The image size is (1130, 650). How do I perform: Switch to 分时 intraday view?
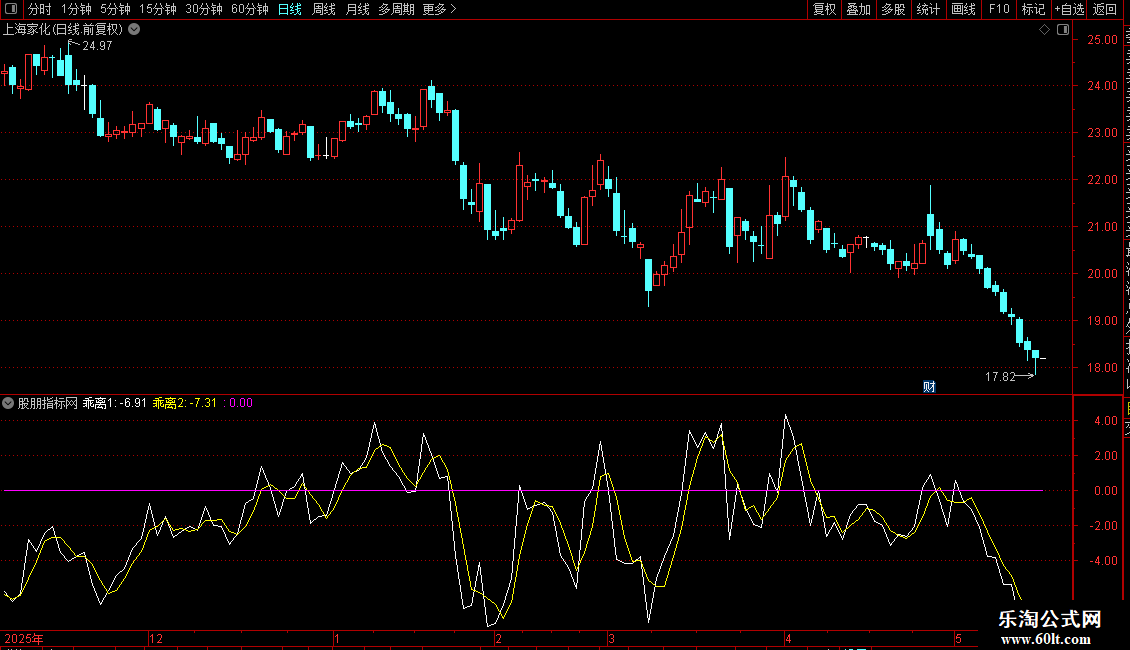pyautogui.click(x=40, y=9)
